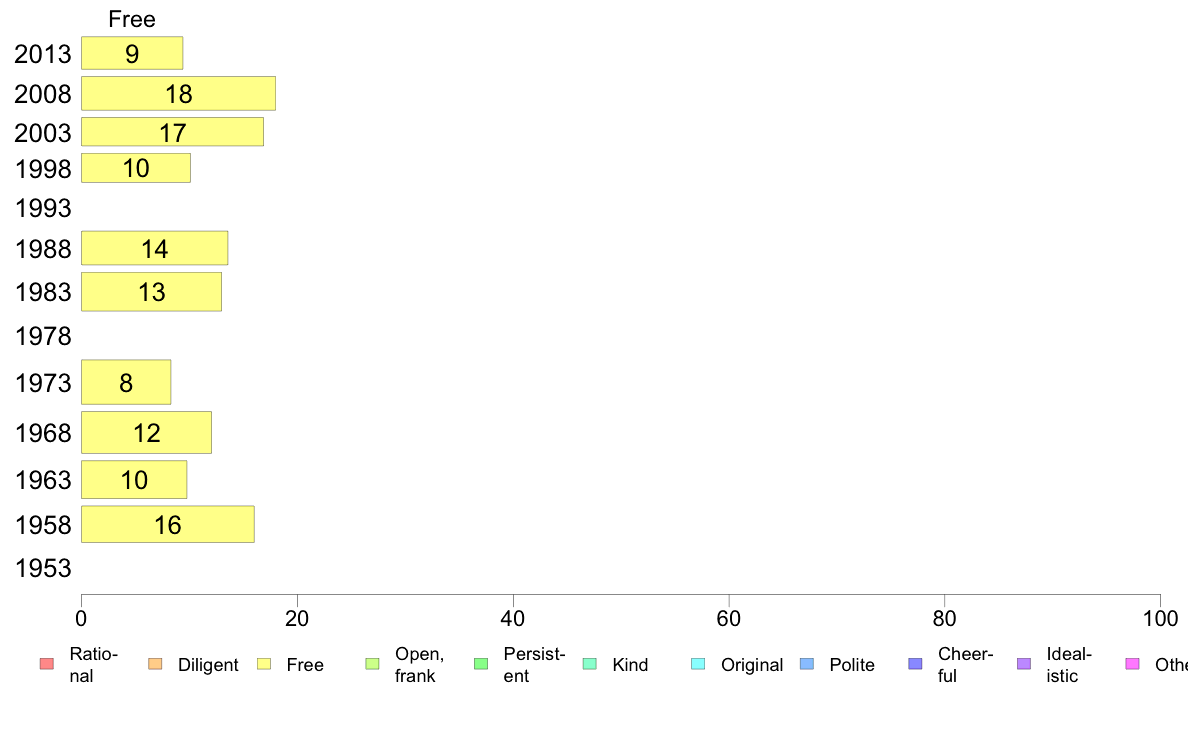The width and height of the screenshot is (1188, 736).
Task: Click the blue Polite legend swatch
Action: (x=807, y=664)
